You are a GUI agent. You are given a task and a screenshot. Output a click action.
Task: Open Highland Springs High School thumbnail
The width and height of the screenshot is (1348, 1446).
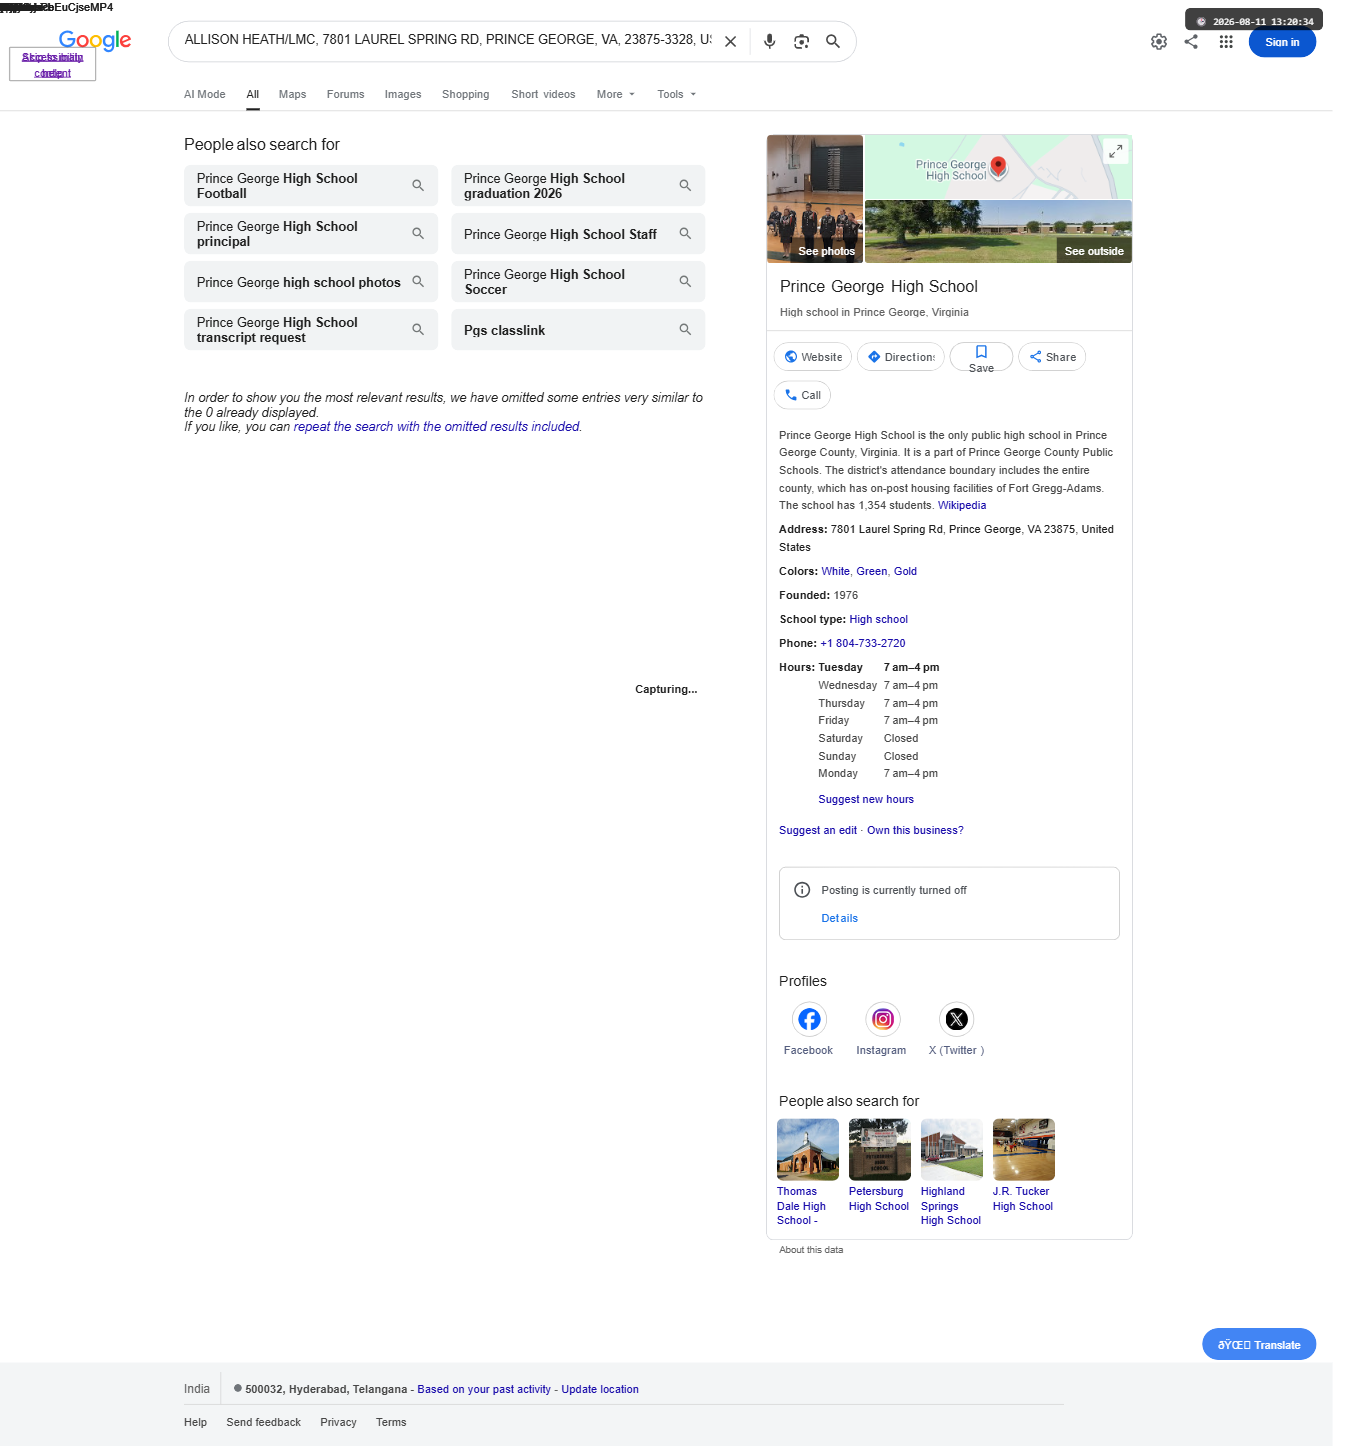click(x=952, y=1150)
